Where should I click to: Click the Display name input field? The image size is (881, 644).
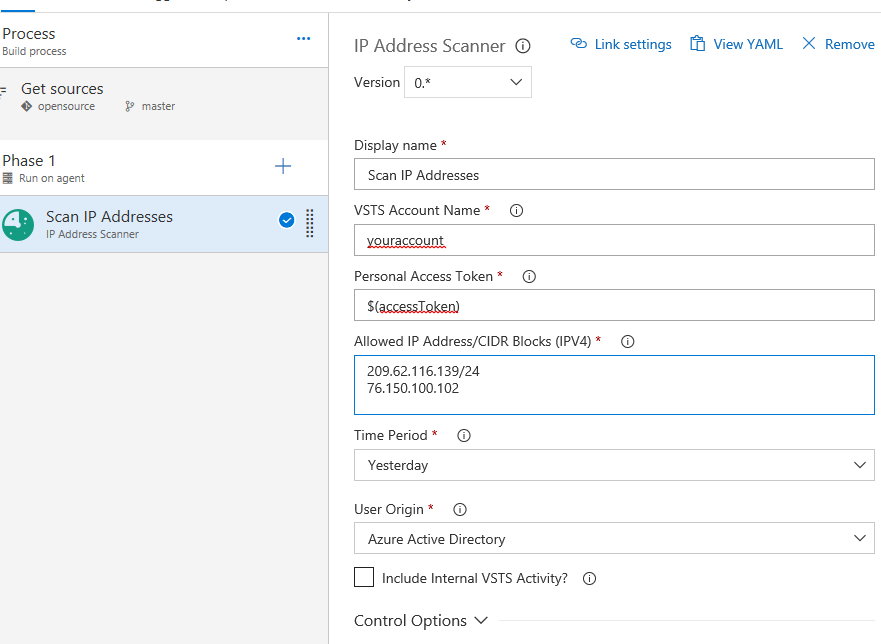tap(614, 174)
